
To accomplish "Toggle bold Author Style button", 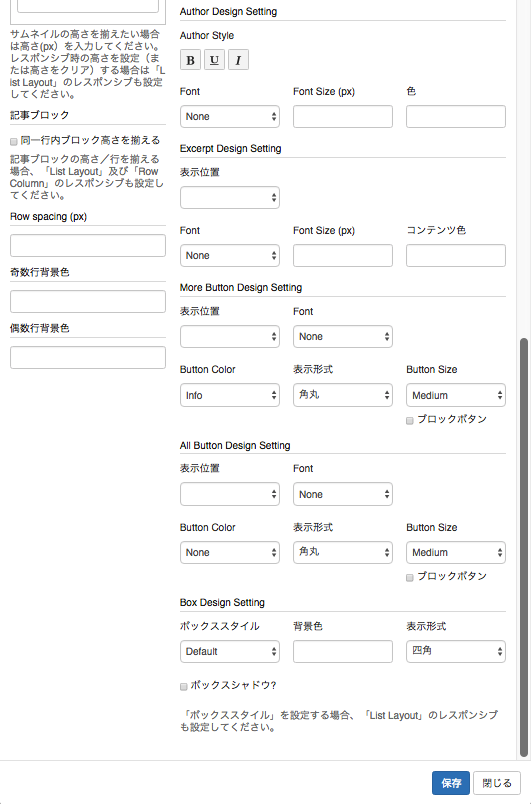I will tap(190, 60).
